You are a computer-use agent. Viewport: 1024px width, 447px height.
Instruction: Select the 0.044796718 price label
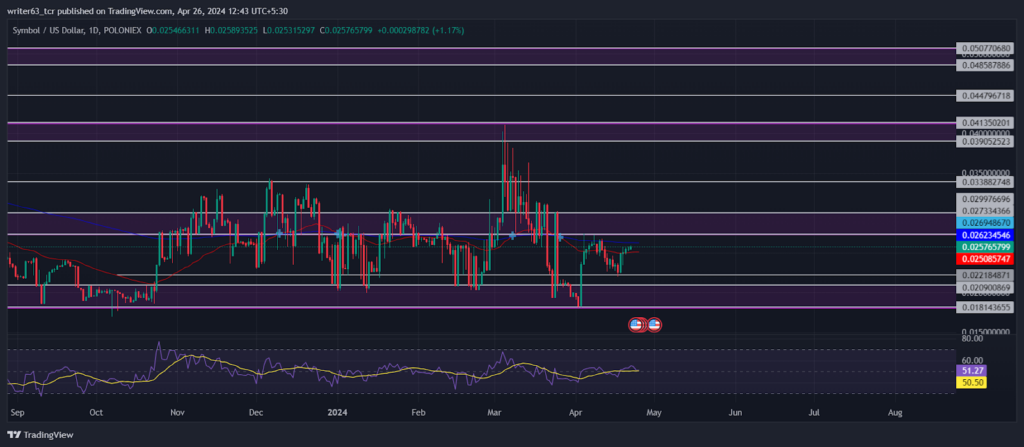[x=987, y=95]
